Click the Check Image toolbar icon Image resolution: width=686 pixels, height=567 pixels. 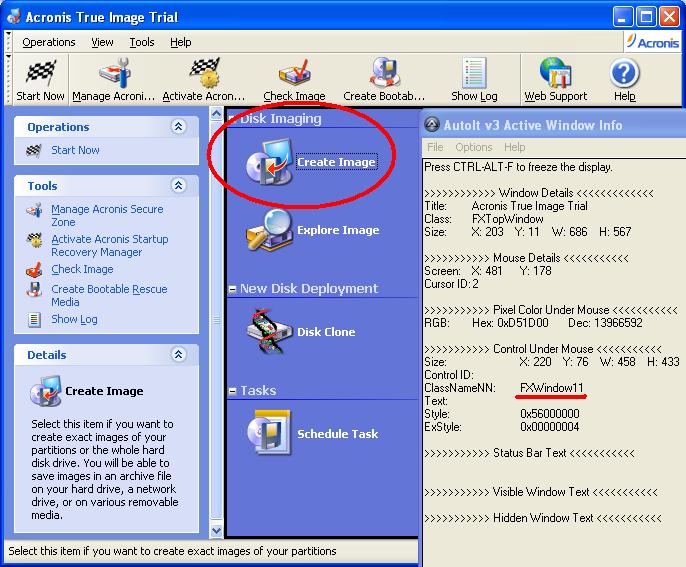coord(294,73)
